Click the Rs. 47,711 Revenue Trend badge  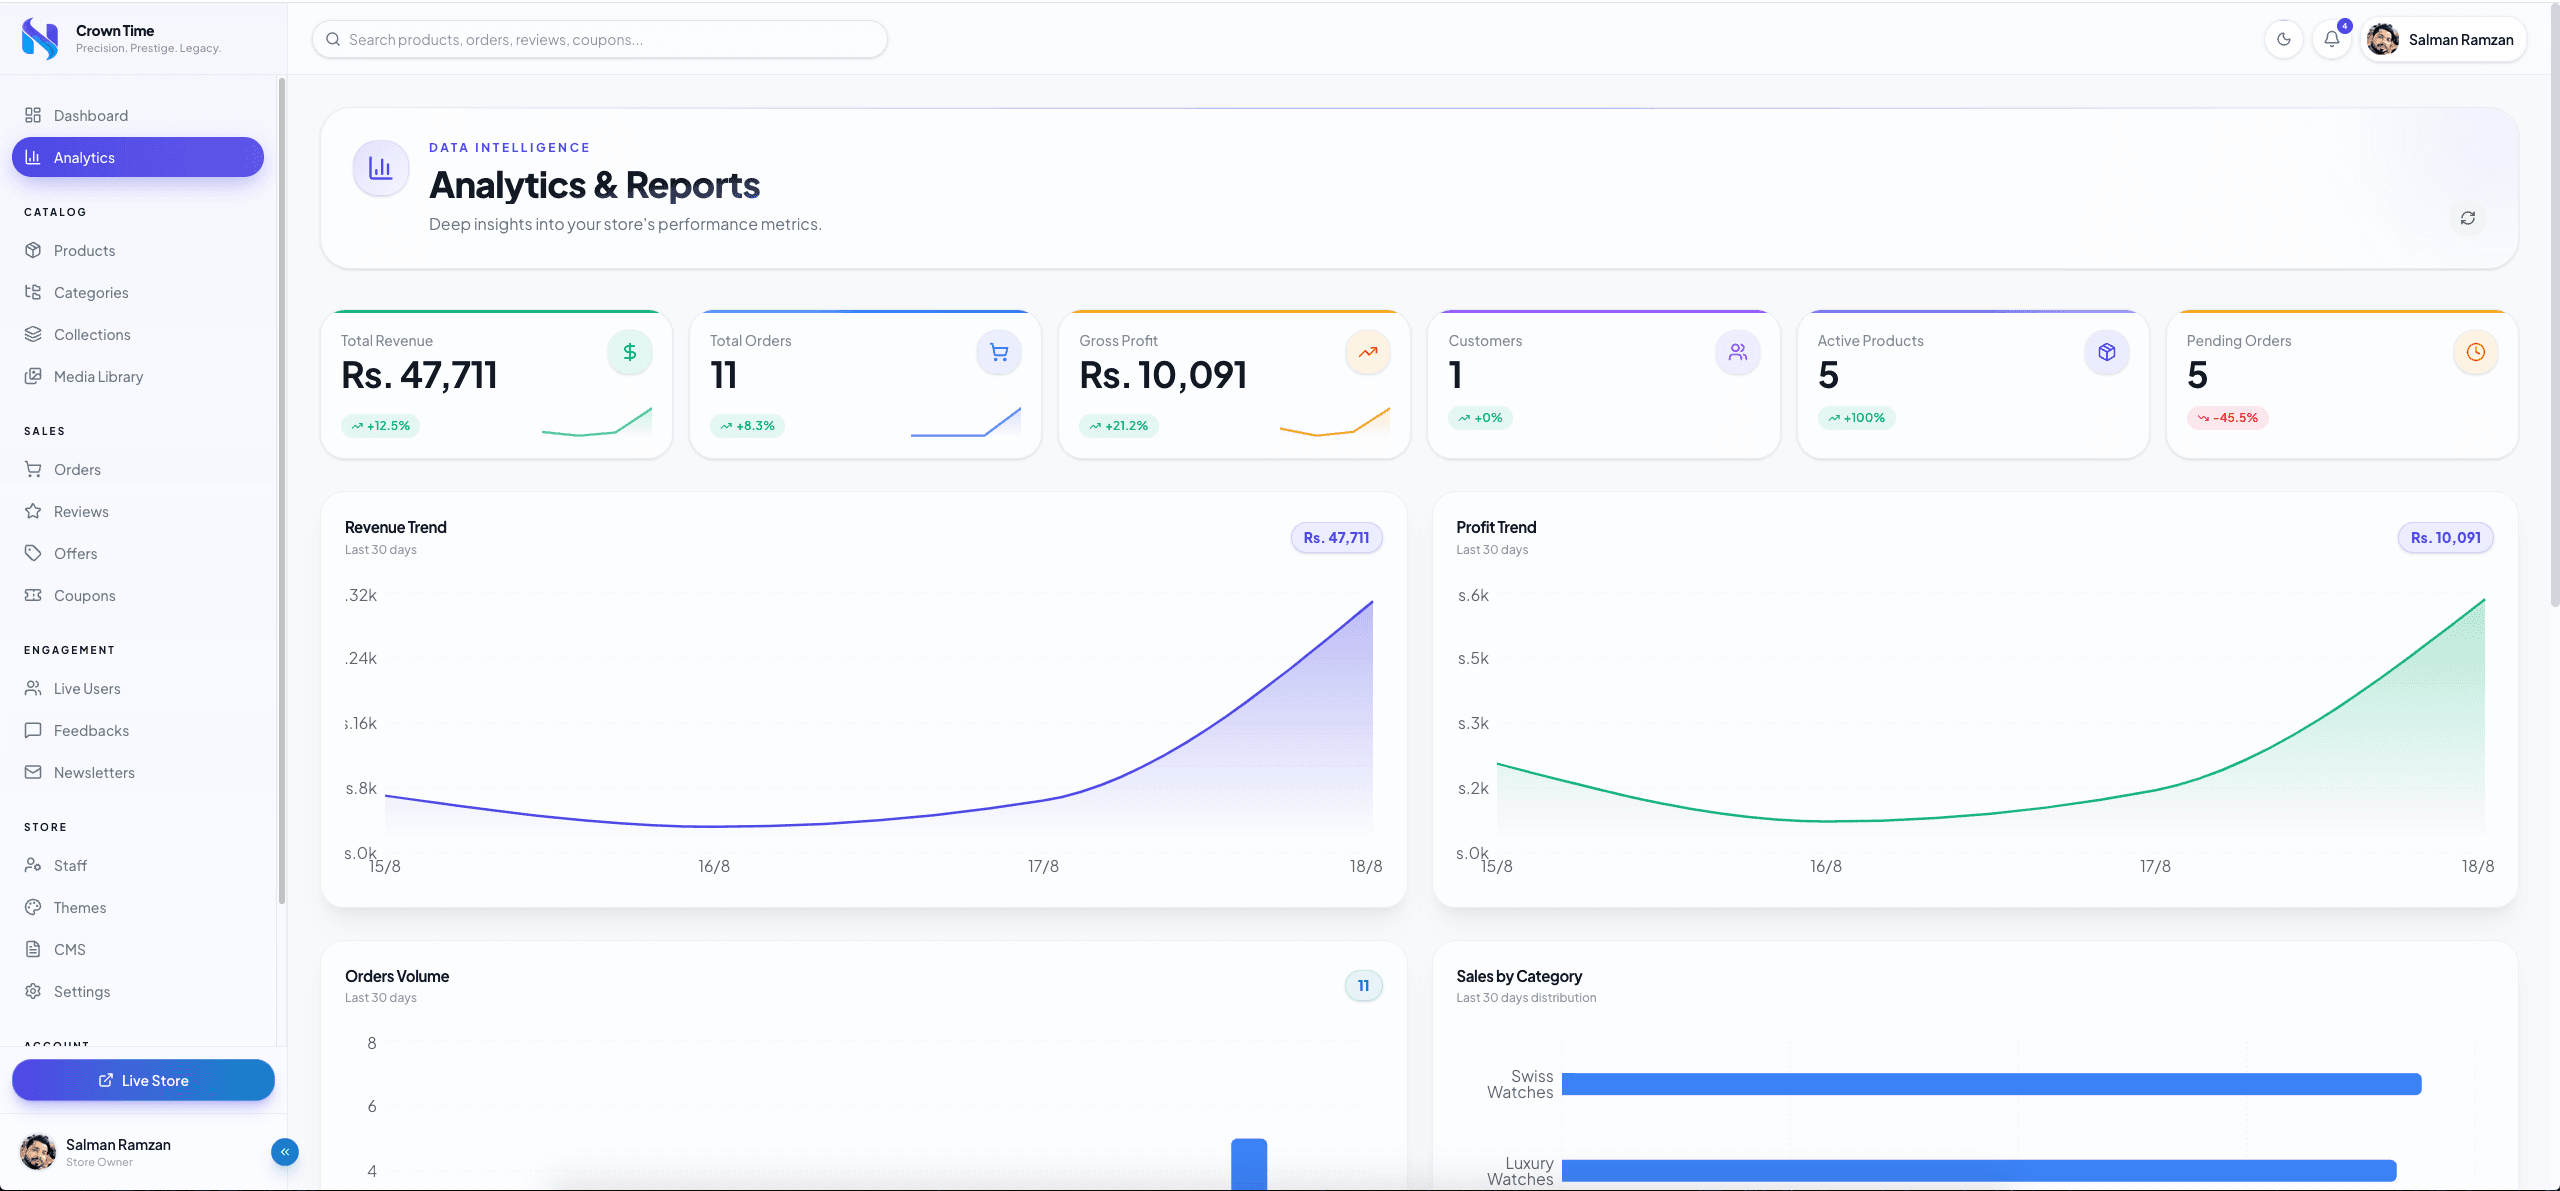point(1337,539)
